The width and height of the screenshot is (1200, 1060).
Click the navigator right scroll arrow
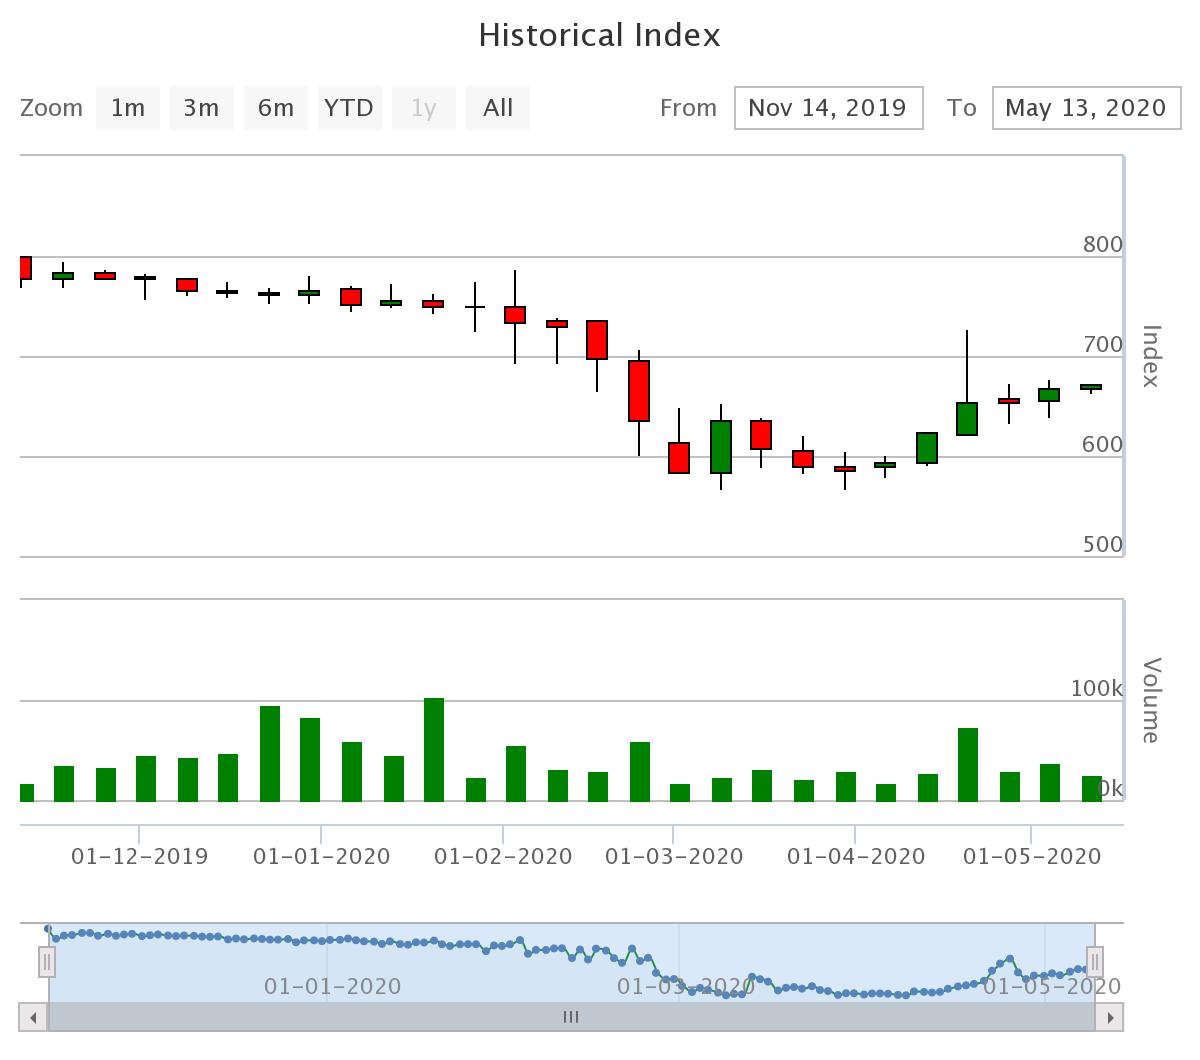coord(1110,1018)
